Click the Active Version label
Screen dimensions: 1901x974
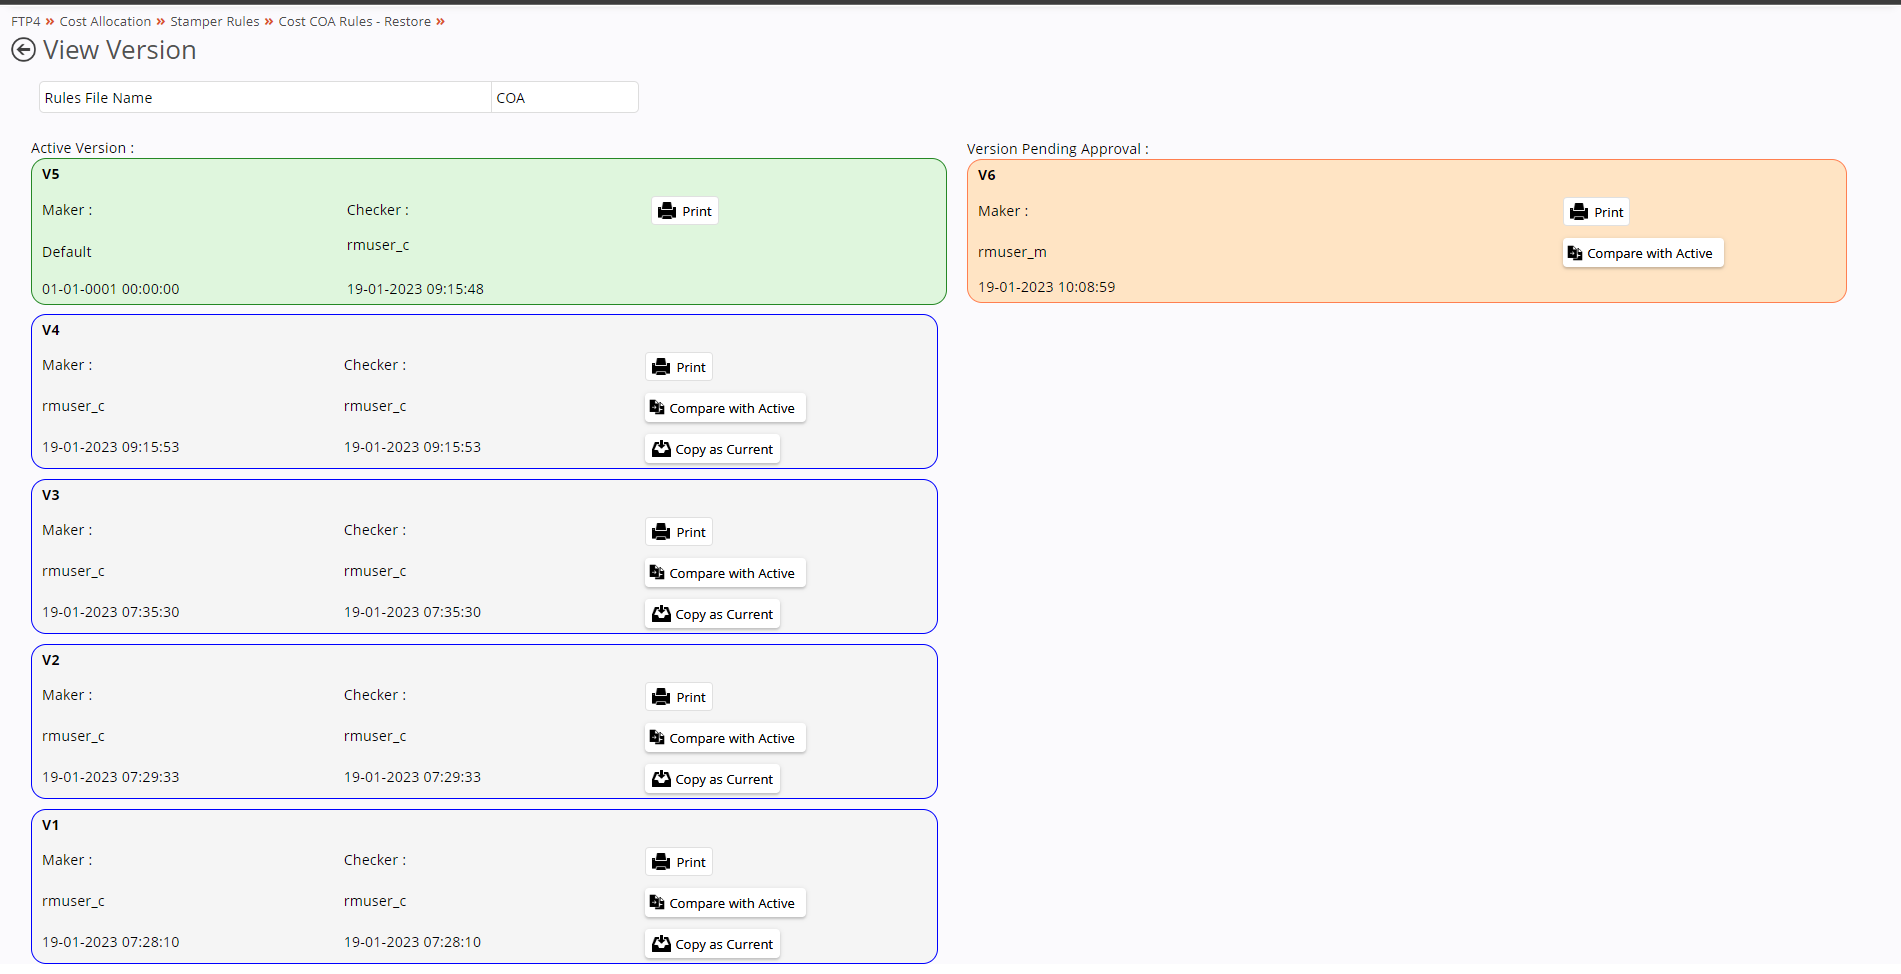pos(82,148)
